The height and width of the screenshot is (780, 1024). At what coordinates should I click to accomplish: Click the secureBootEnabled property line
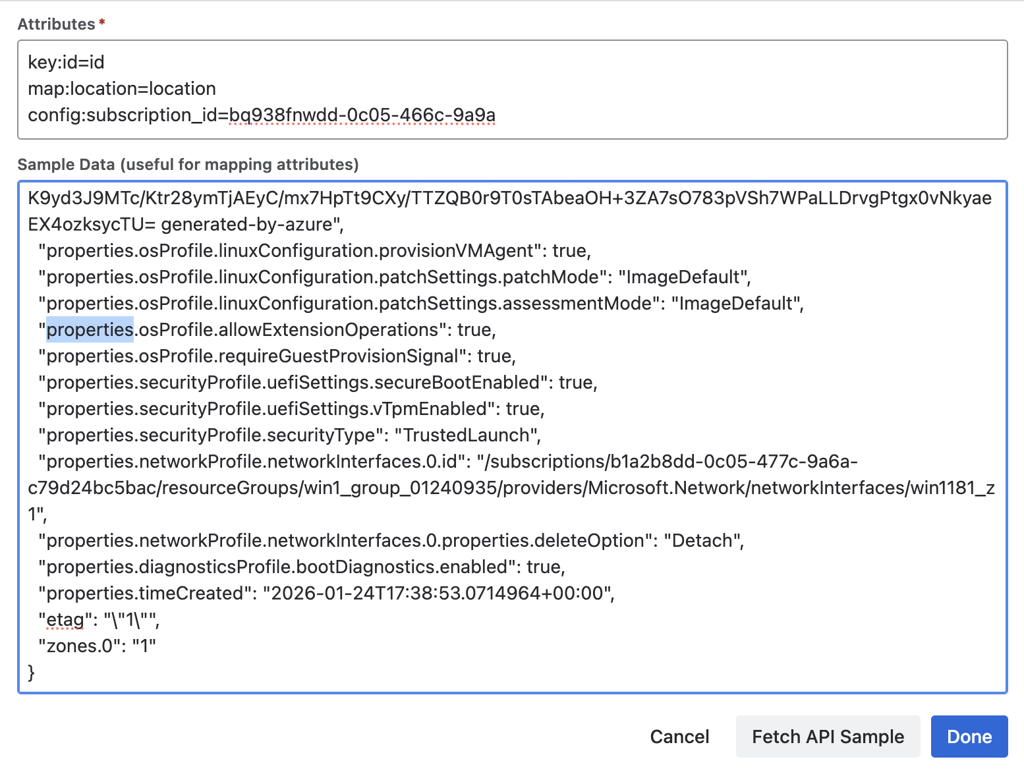[x=317, y=383]
